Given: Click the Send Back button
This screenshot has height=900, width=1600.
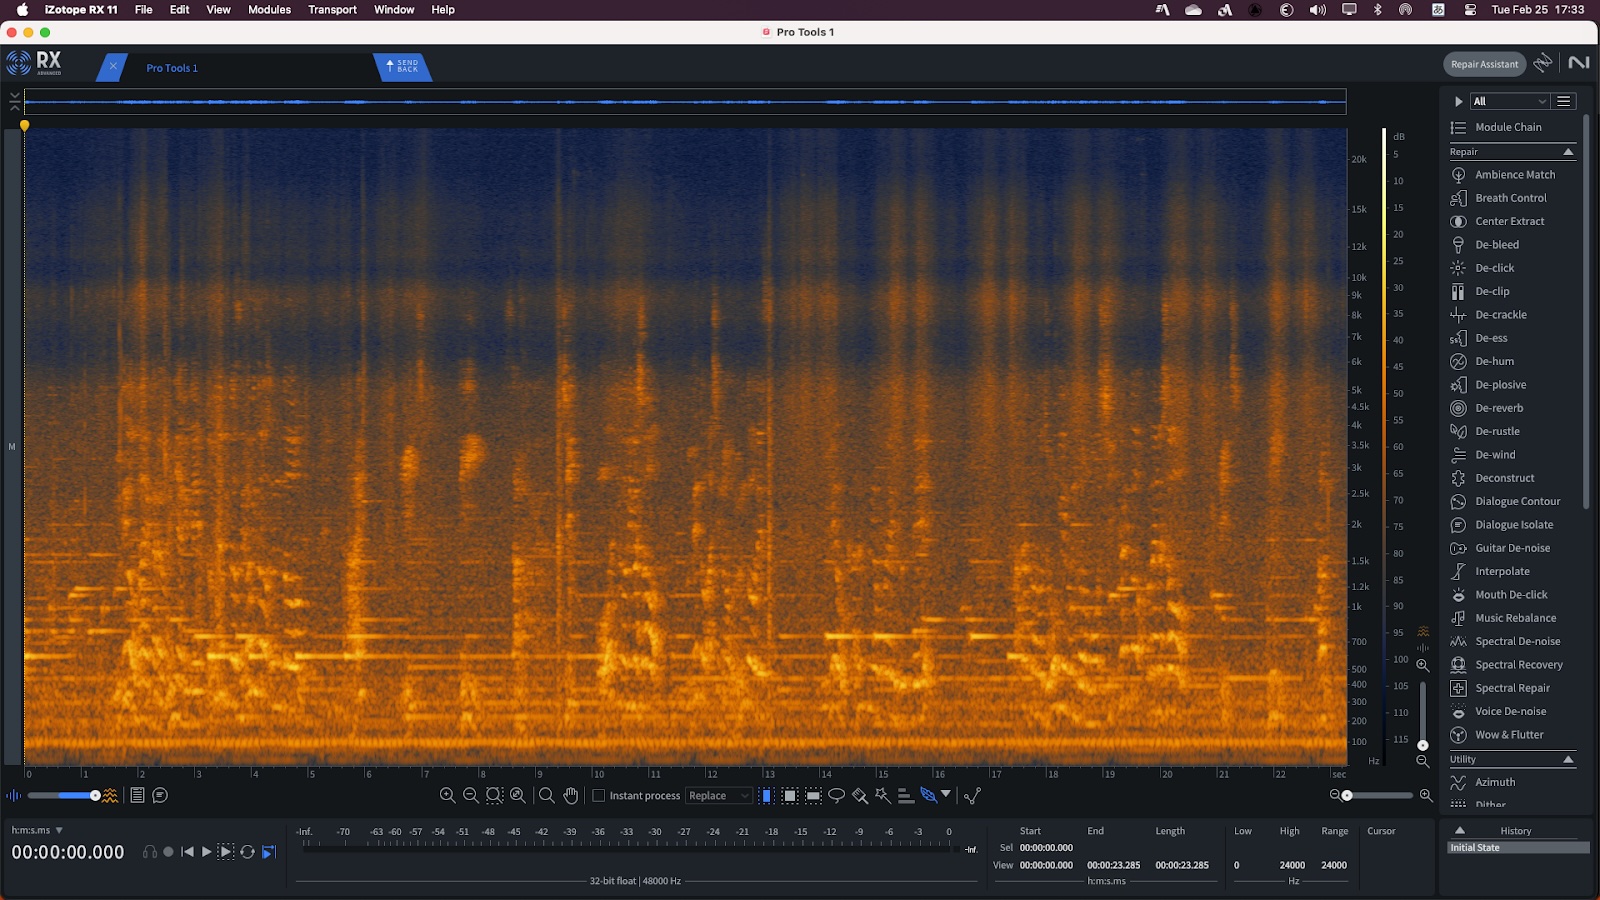Looking at the screenshot, I should click(x=402, y=66).
